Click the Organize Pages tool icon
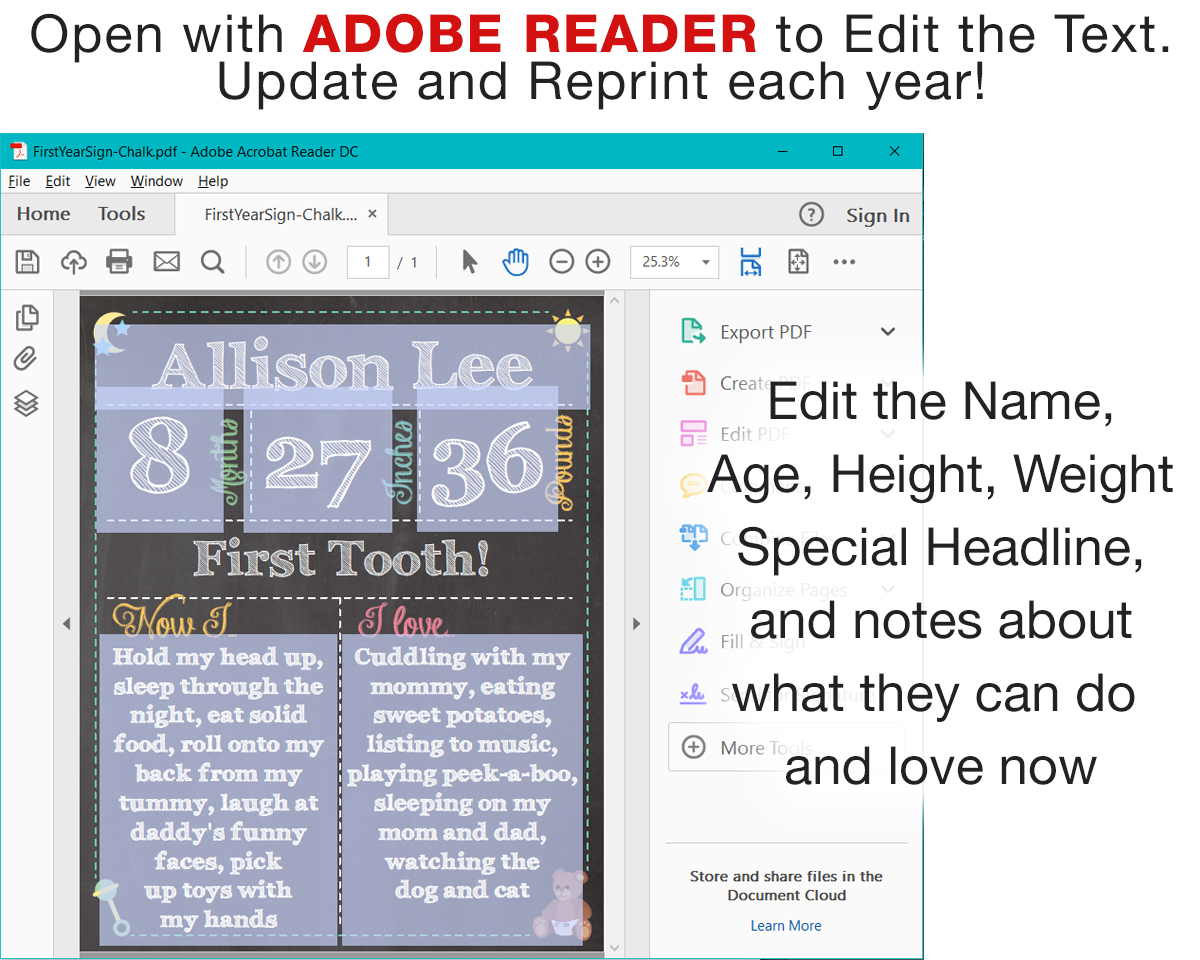The image size is (1200, 960). coord(693,590)
